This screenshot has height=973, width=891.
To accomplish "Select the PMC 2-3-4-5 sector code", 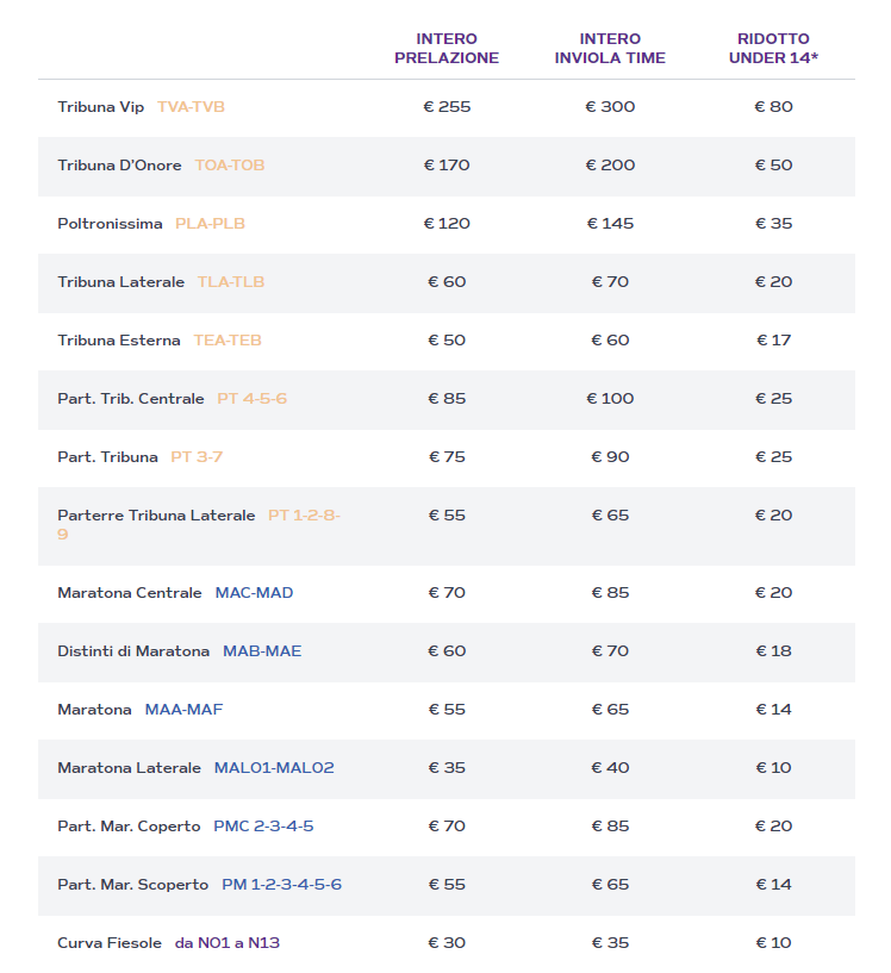I will tap(264, 826).
